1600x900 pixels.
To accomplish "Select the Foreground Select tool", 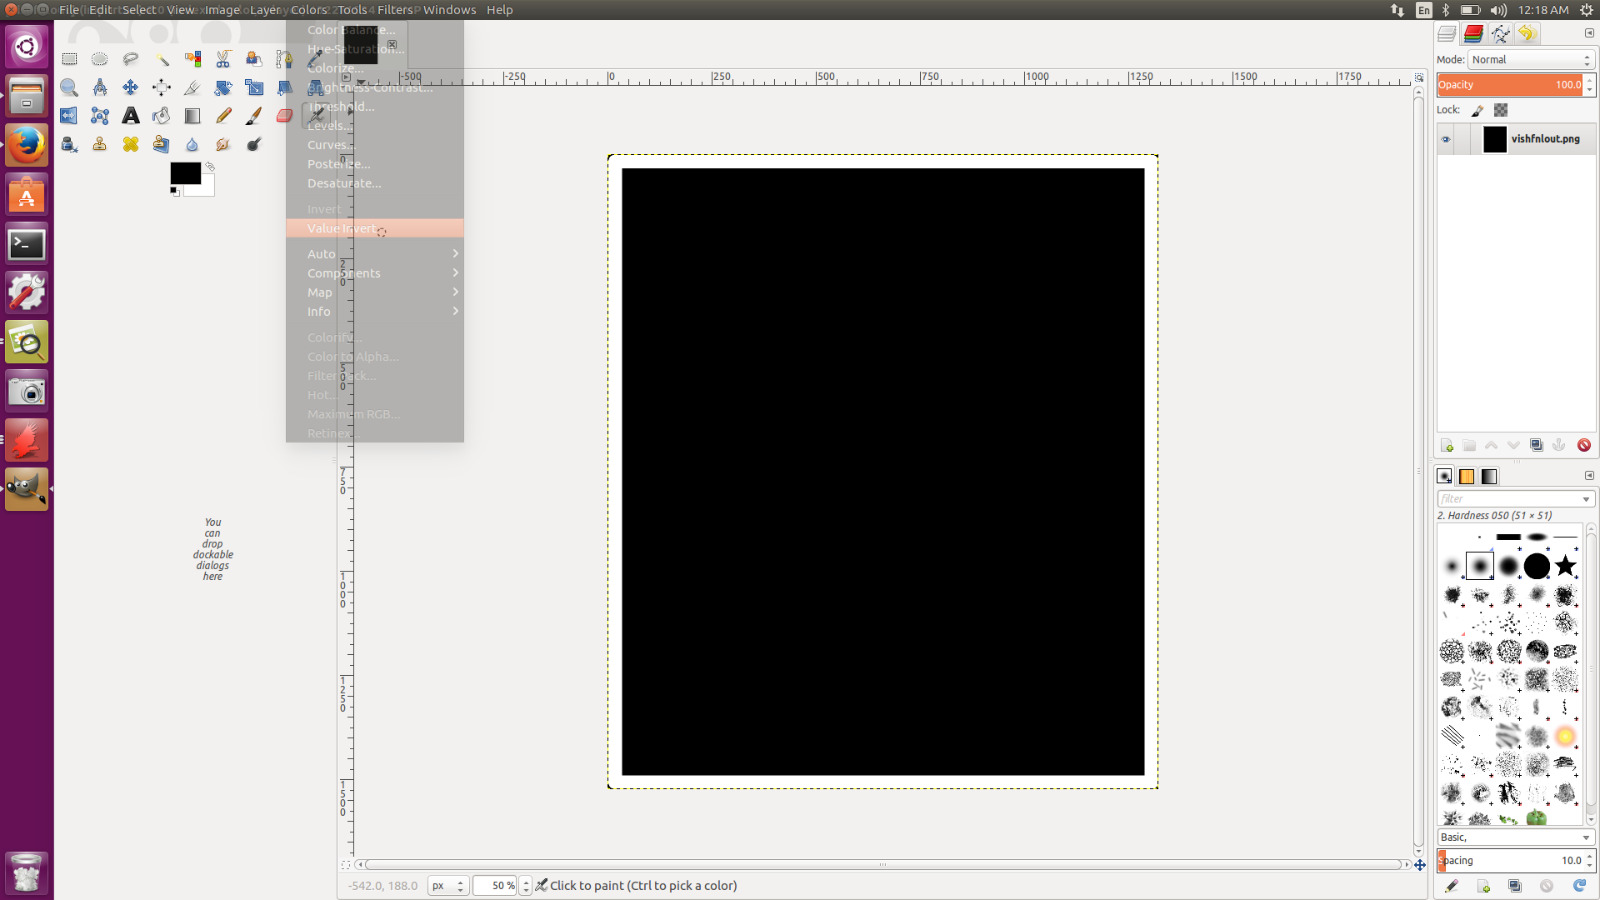I will 255,59.
